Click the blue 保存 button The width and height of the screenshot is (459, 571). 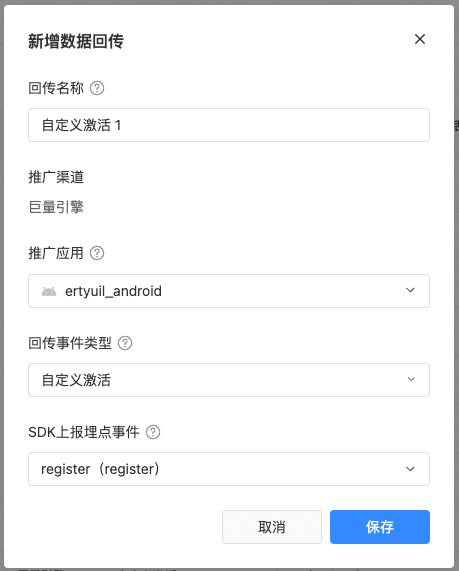380,527
